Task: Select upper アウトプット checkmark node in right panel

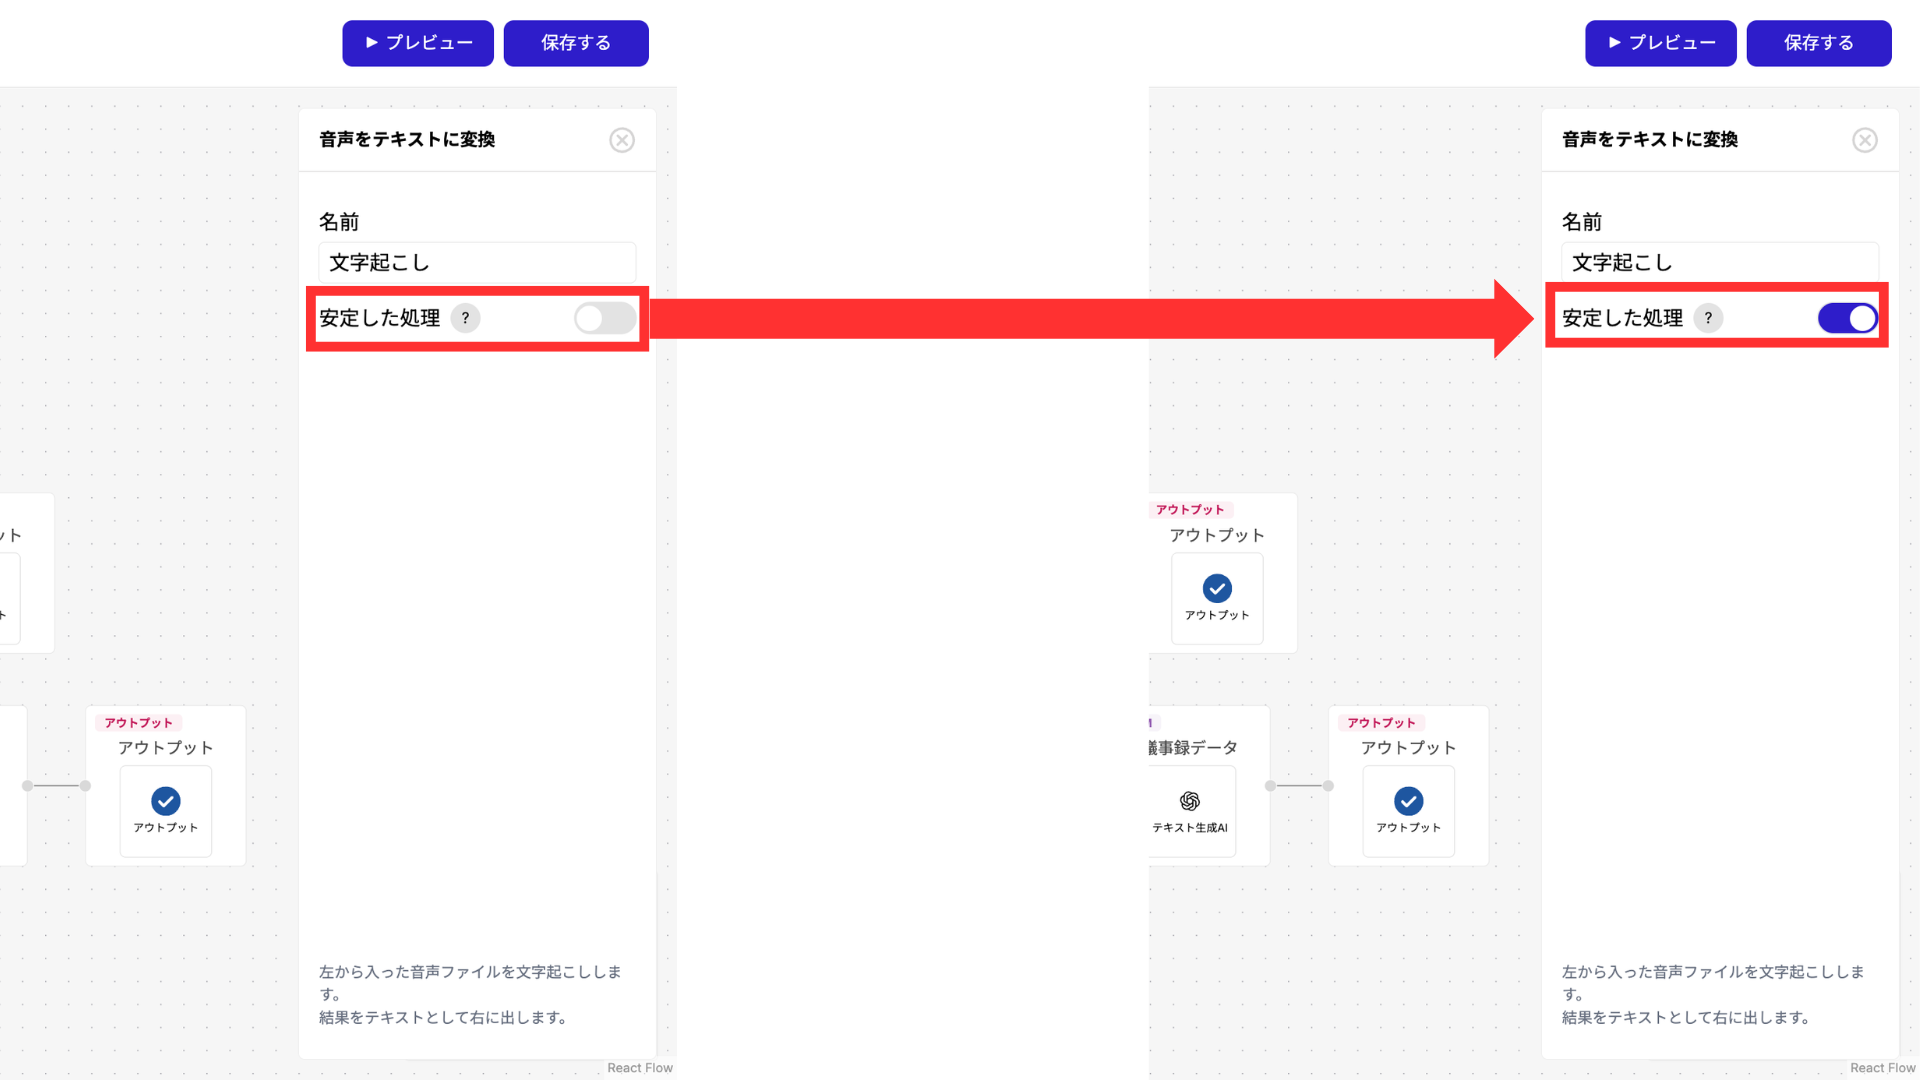Action: 1217,589
